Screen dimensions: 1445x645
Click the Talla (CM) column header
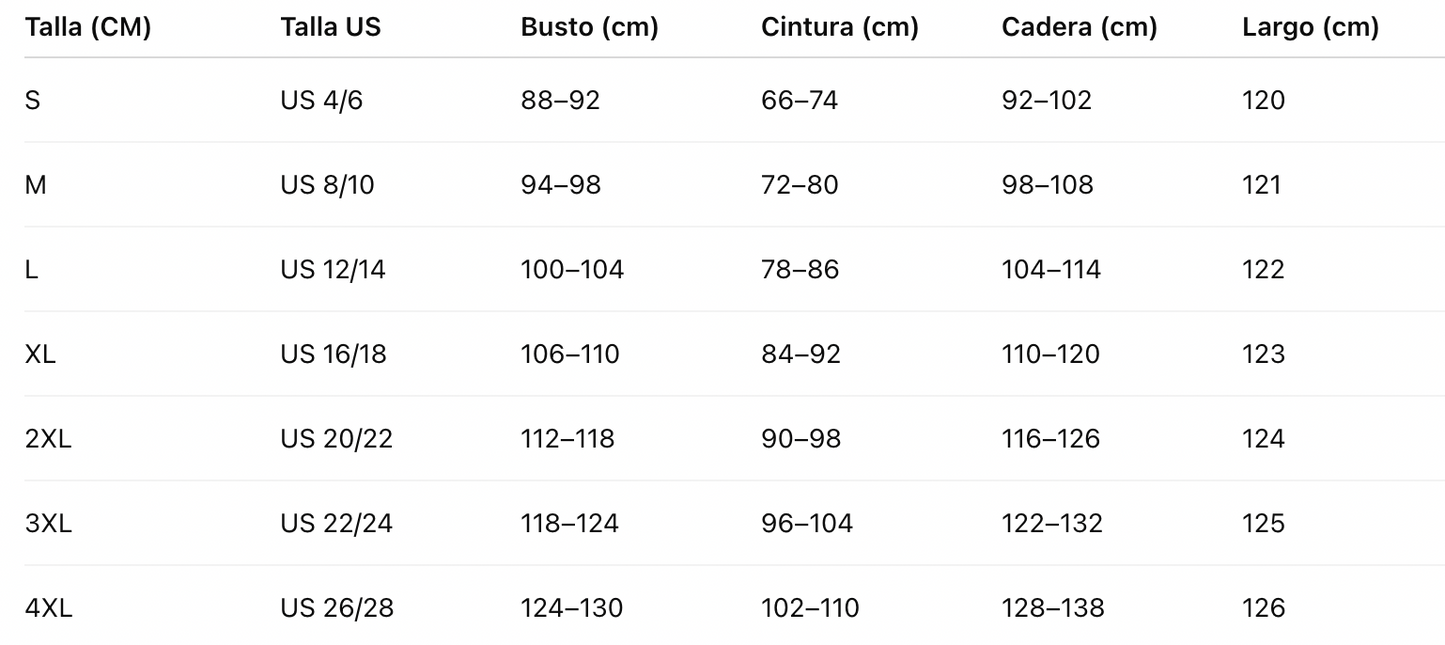coord(88,28)
